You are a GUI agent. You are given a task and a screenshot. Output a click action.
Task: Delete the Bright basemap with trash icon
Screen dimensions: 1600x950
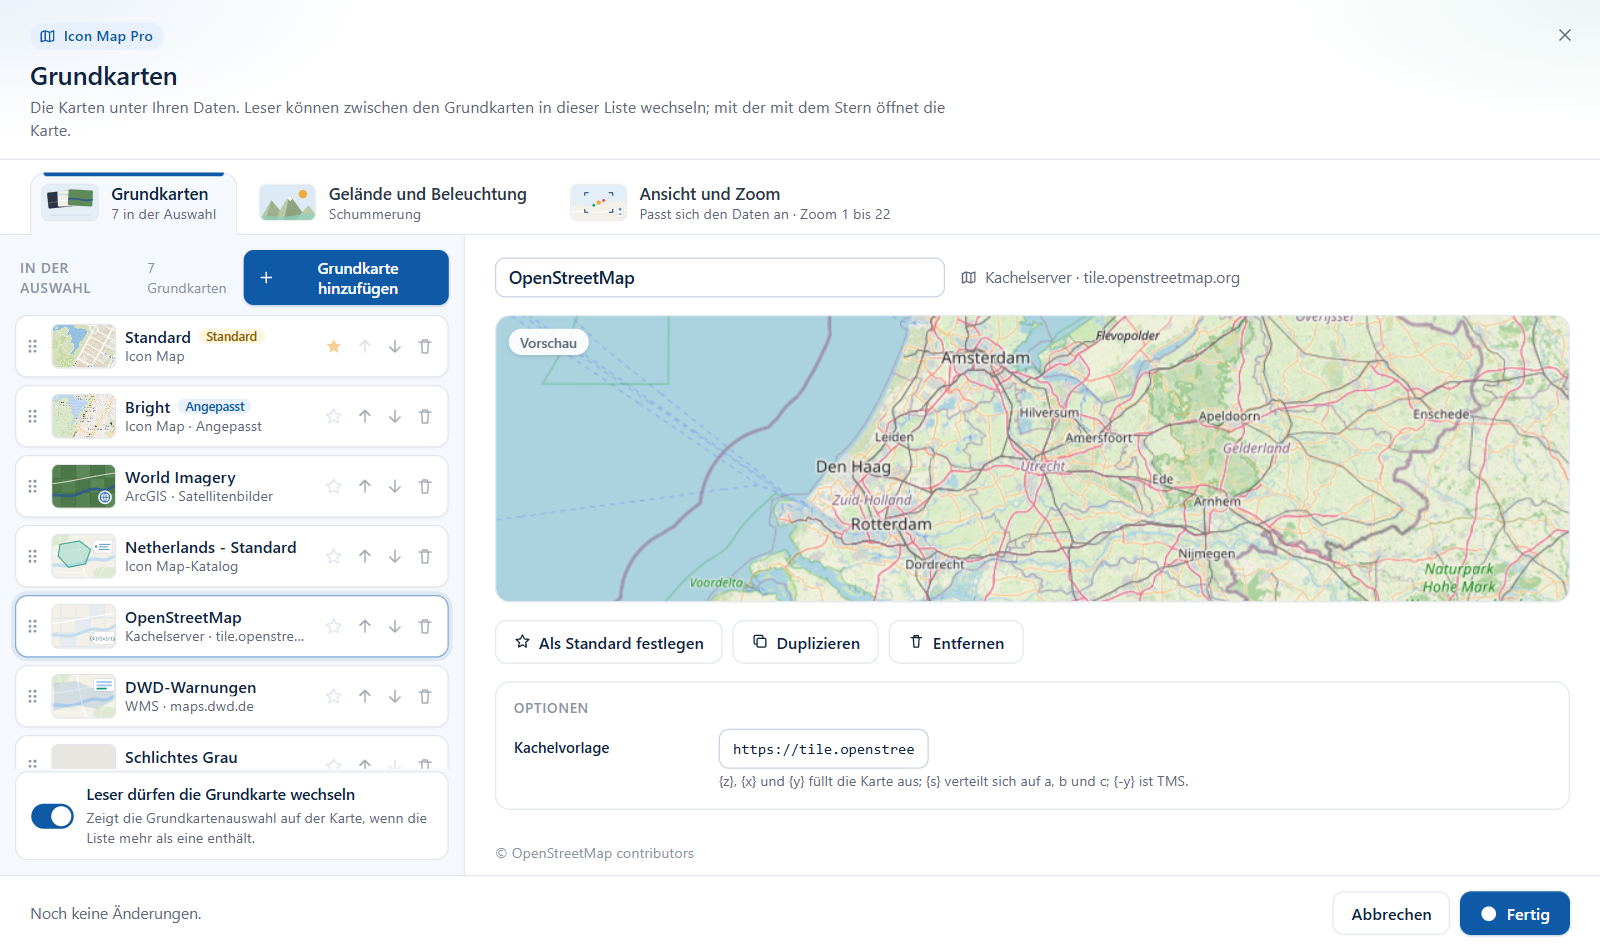pyautogui.click(x=425, y=416)
